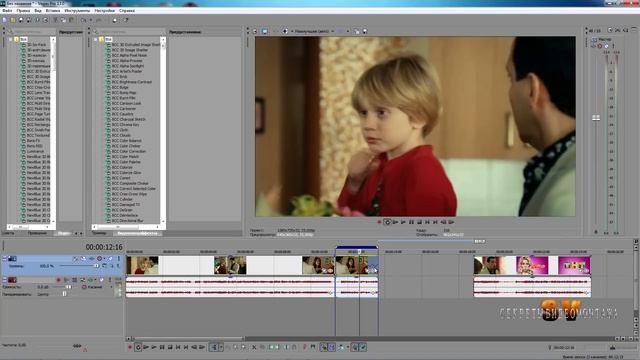Image resolution: width=640 pixels, height=360 pixels.
Task: Select BCC Damaged TV effect
Action: (126, 204)
